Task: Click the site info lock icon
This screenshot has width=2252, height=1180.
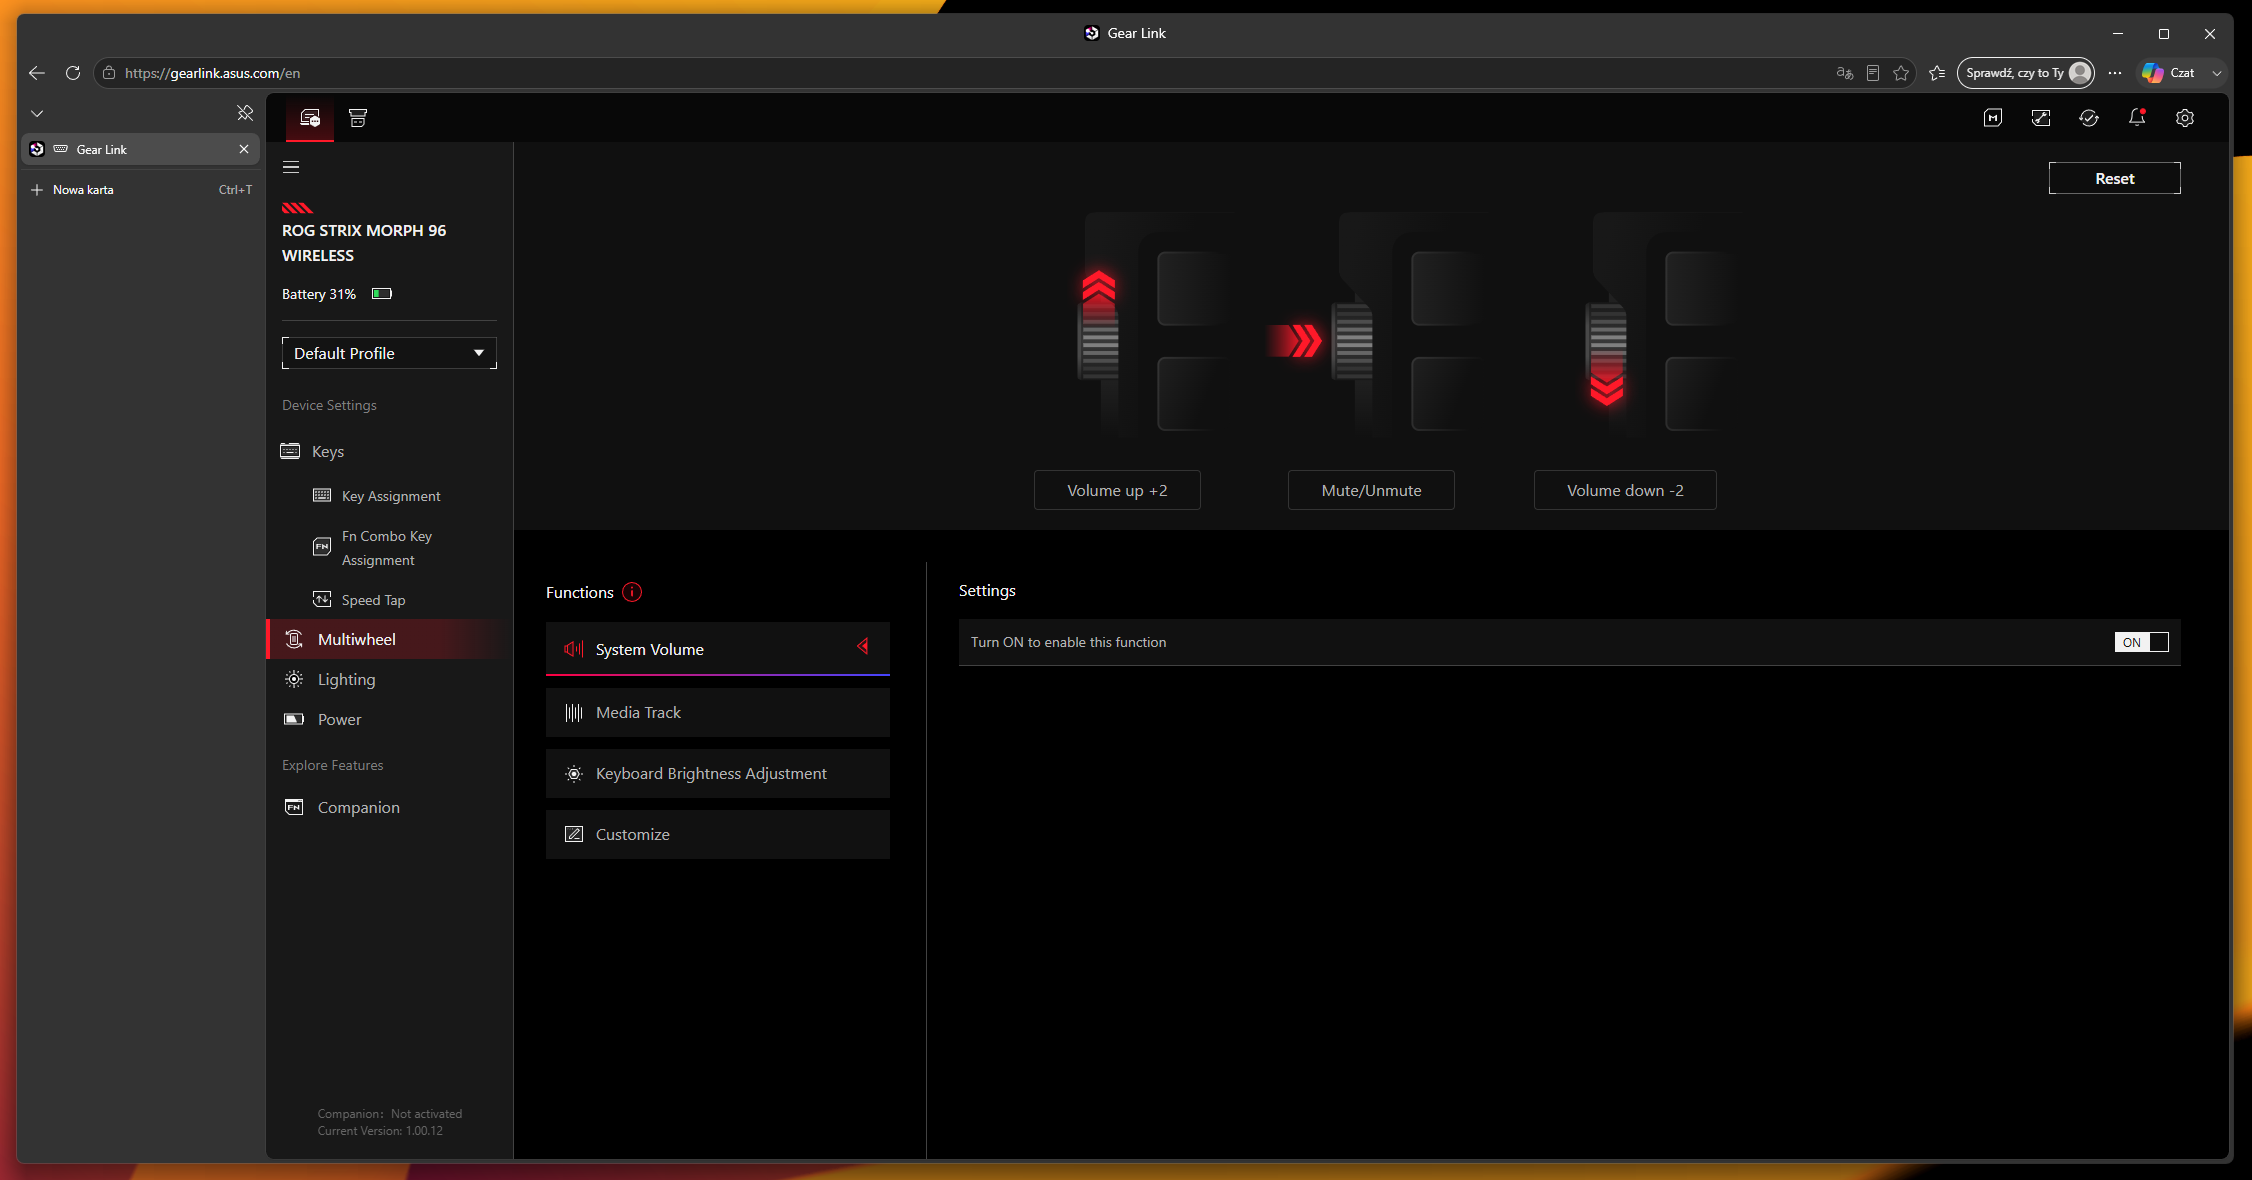Action: [109, 73]
